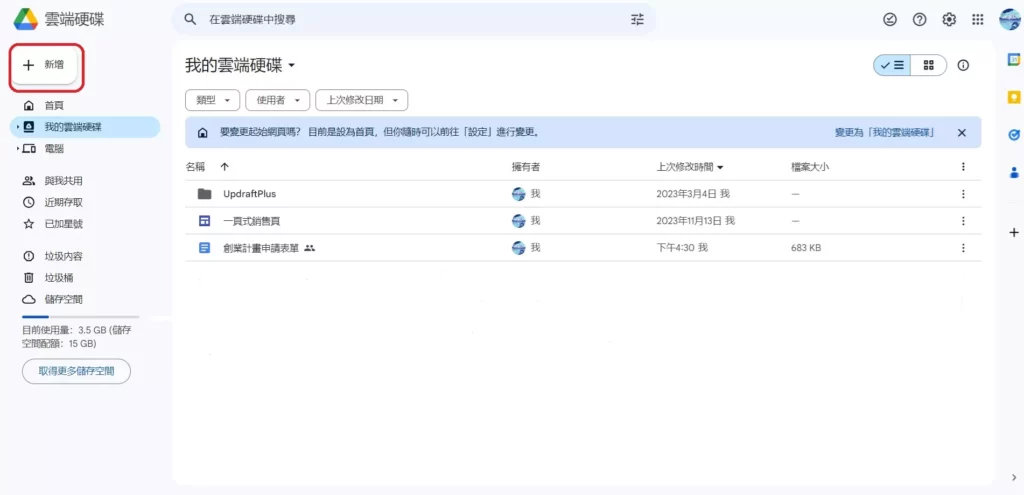Click the UpdraftPlus folder icon
The height and width of the screenshot is (495, 1024).
(x=204, y=194)
